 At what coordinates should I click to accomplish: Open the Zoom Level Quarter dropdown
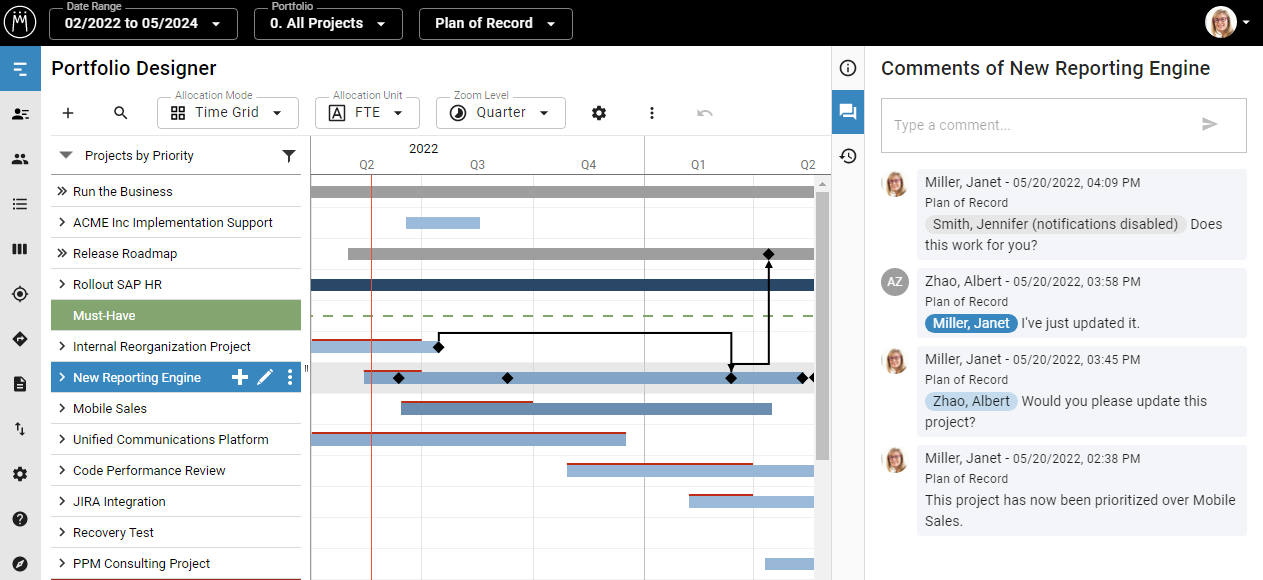click(501, 113)
